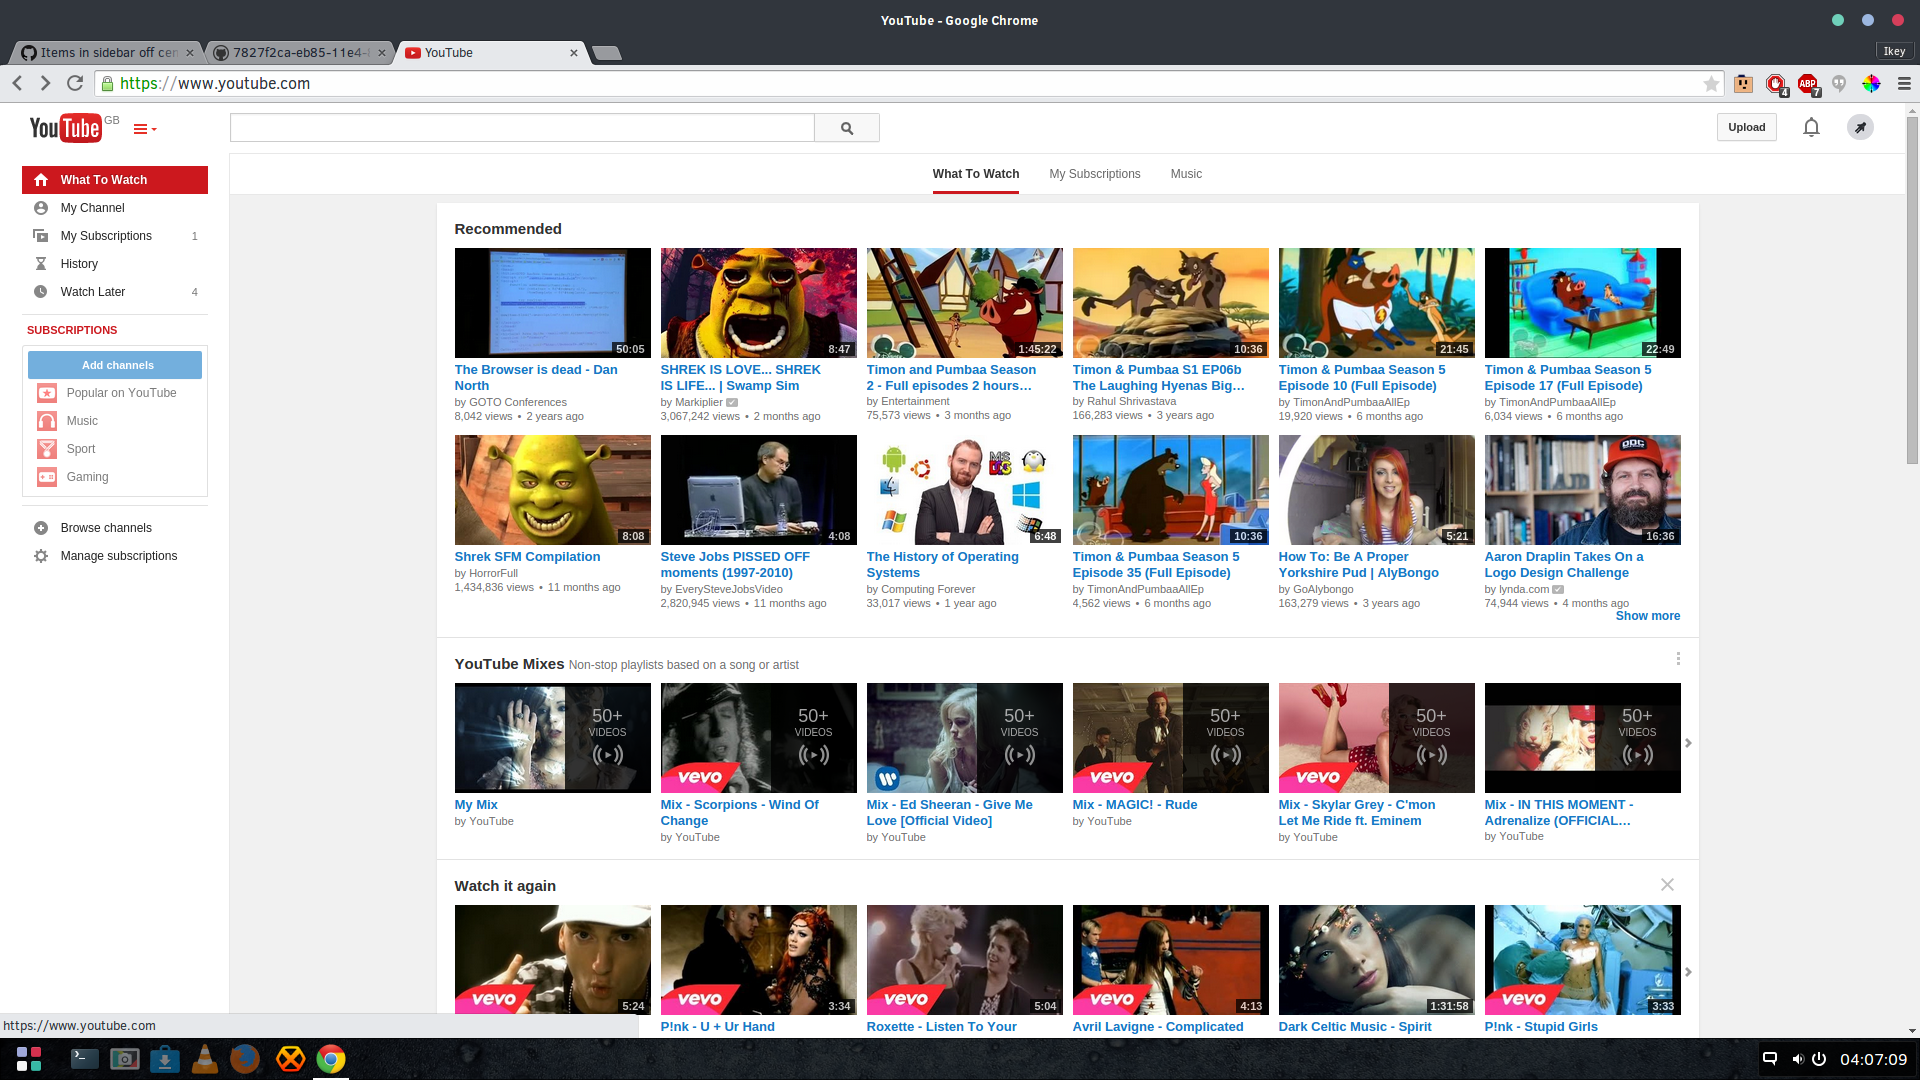
Task: Click the colorful wheel extension icon
Action: pyautogui.click(x=1871, y=84)
